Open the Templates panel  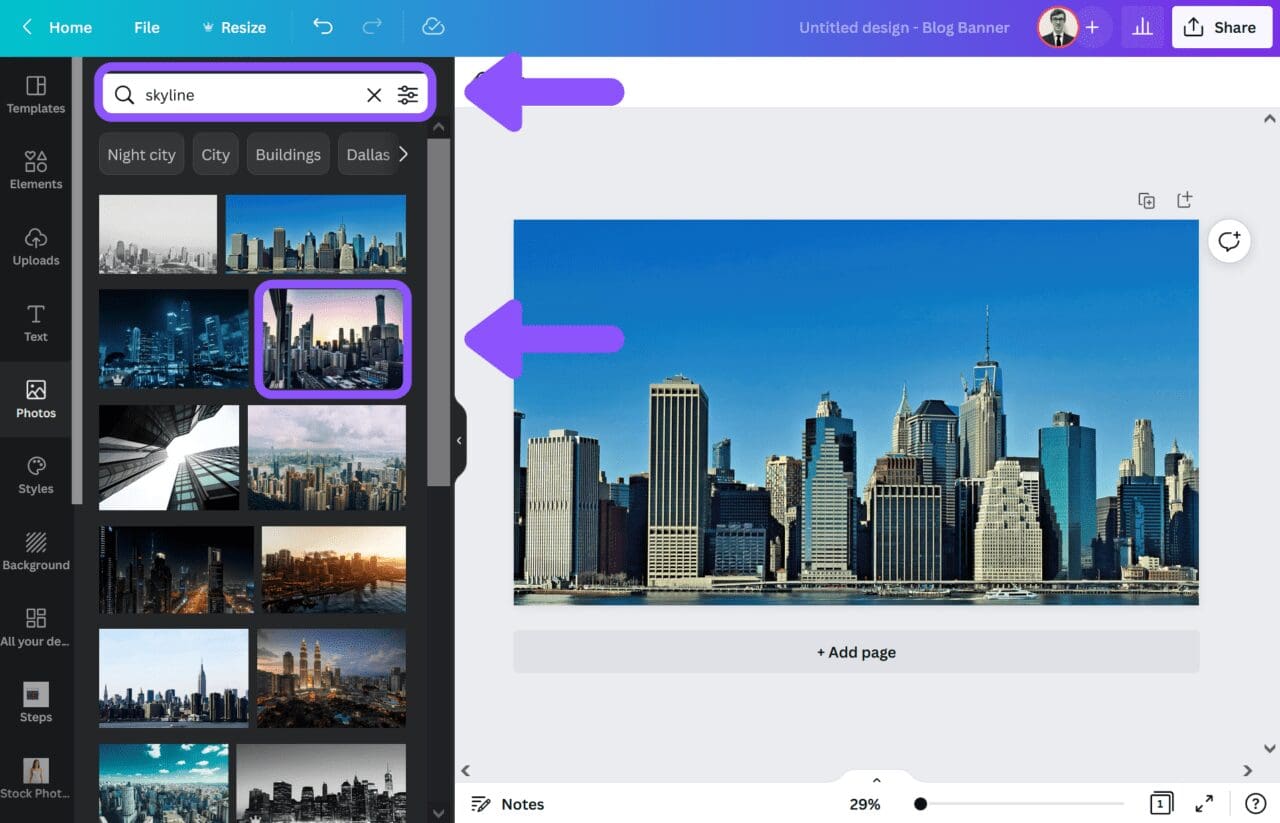pyautogui.click(x=36, y=93)
